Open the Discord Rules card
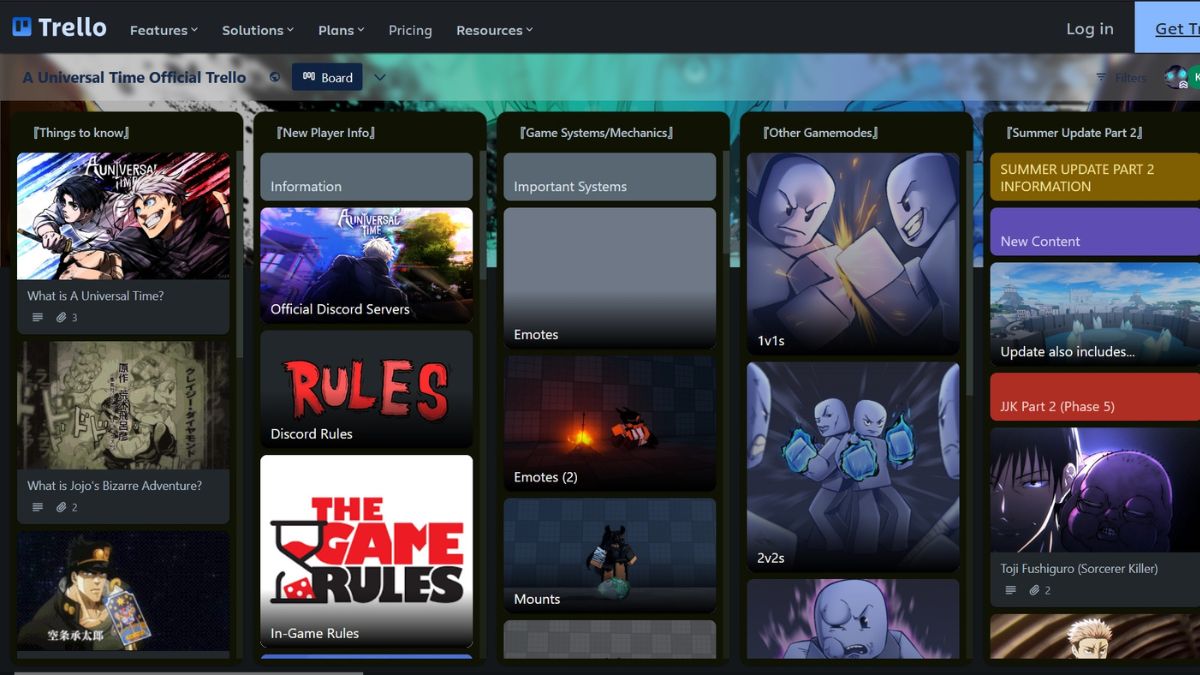 click(366, 390)
